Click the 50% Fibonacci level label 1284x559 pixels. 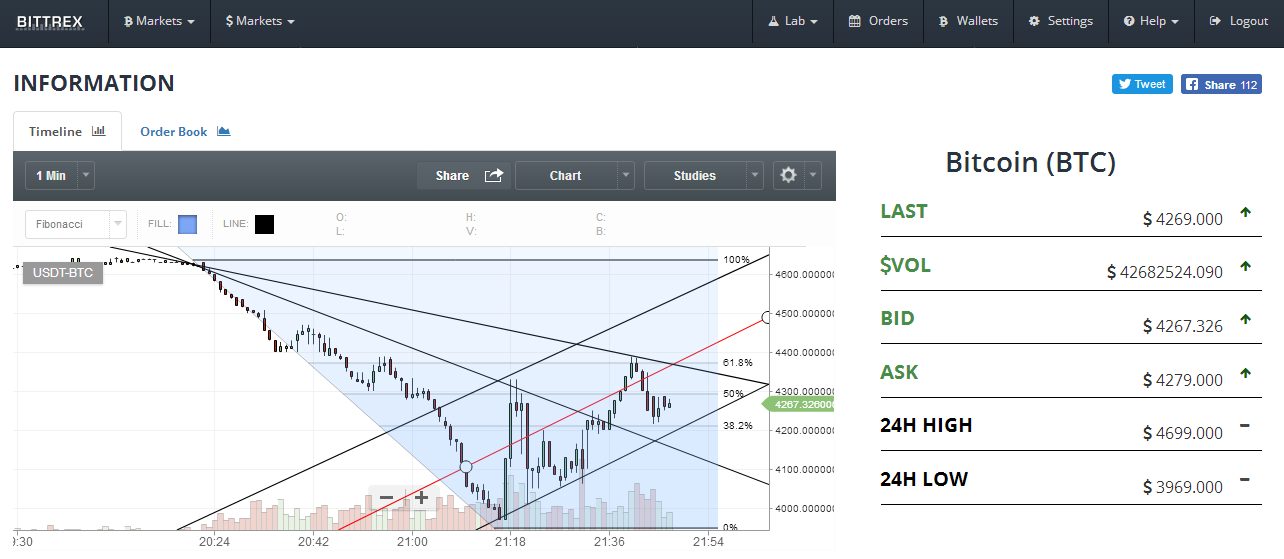(x=733, y=394)
